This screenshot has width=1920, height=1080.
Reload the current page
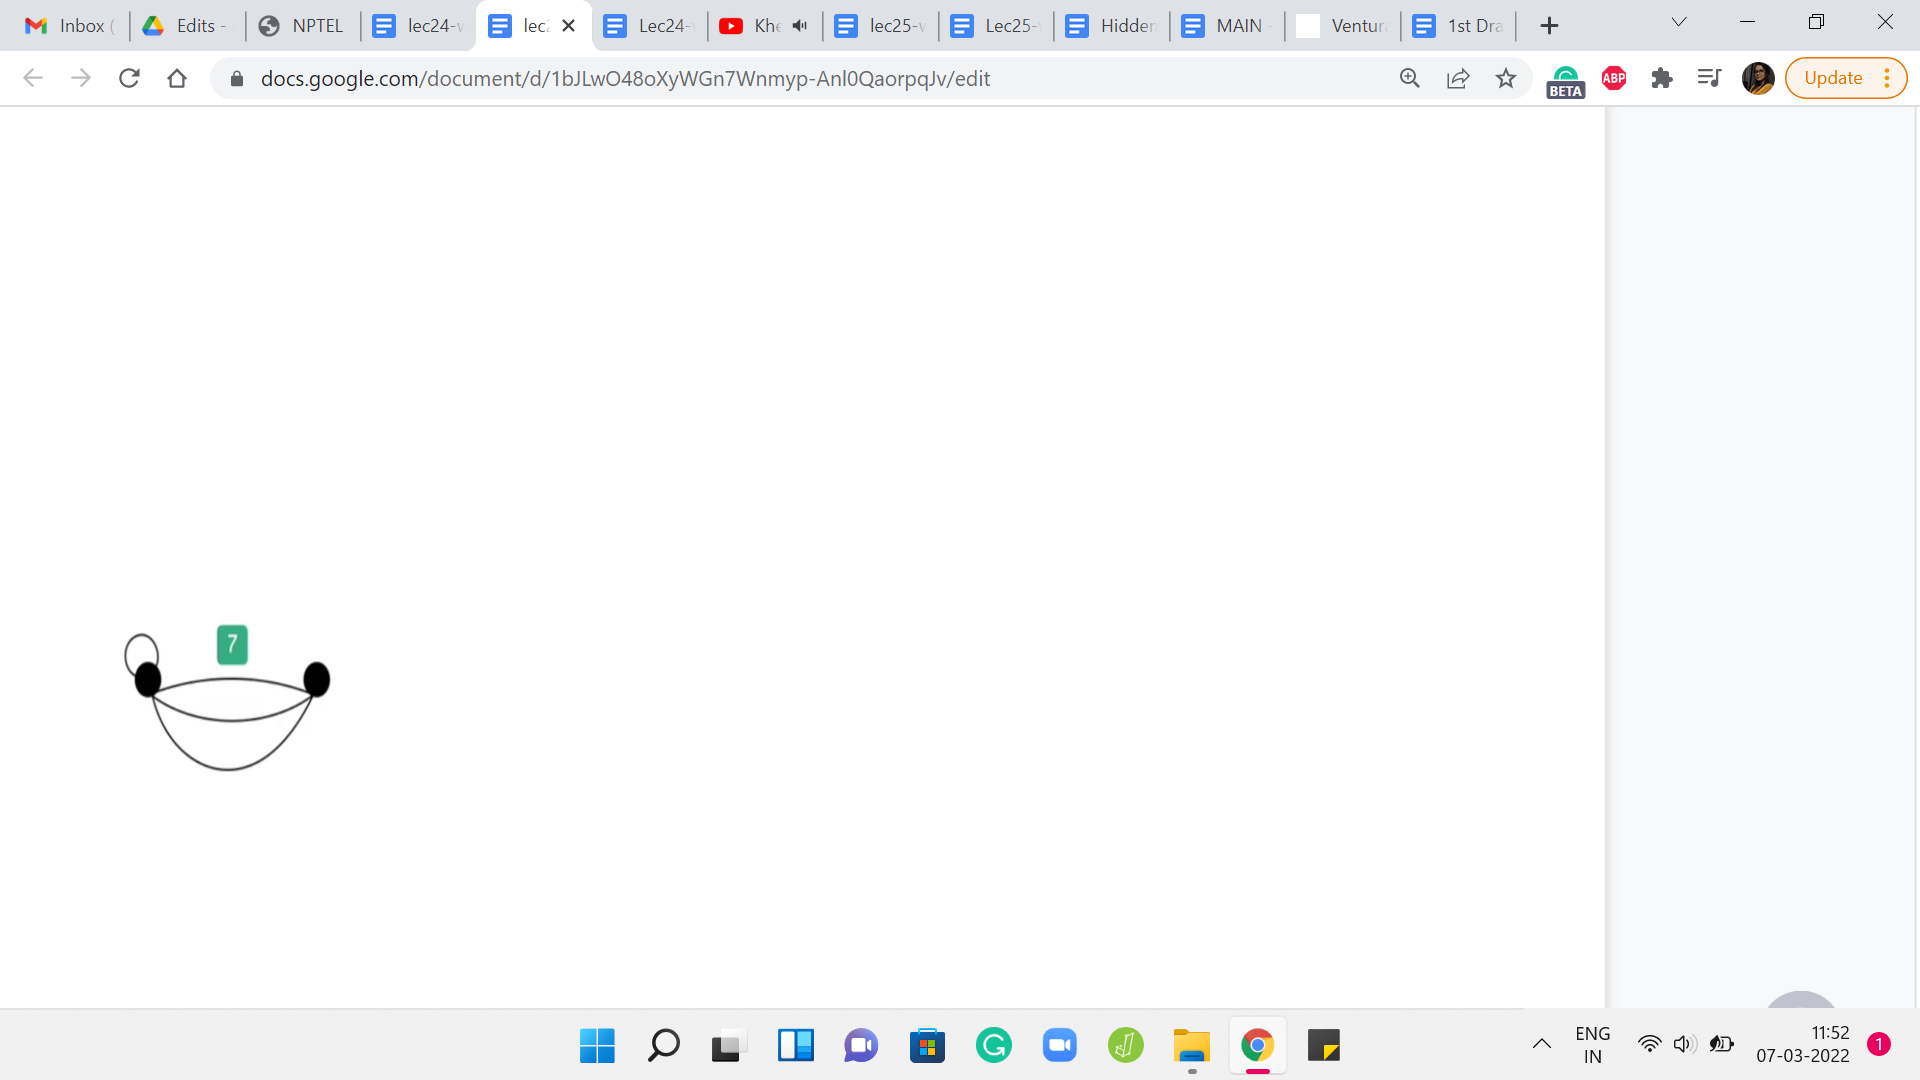pos(129,78)
